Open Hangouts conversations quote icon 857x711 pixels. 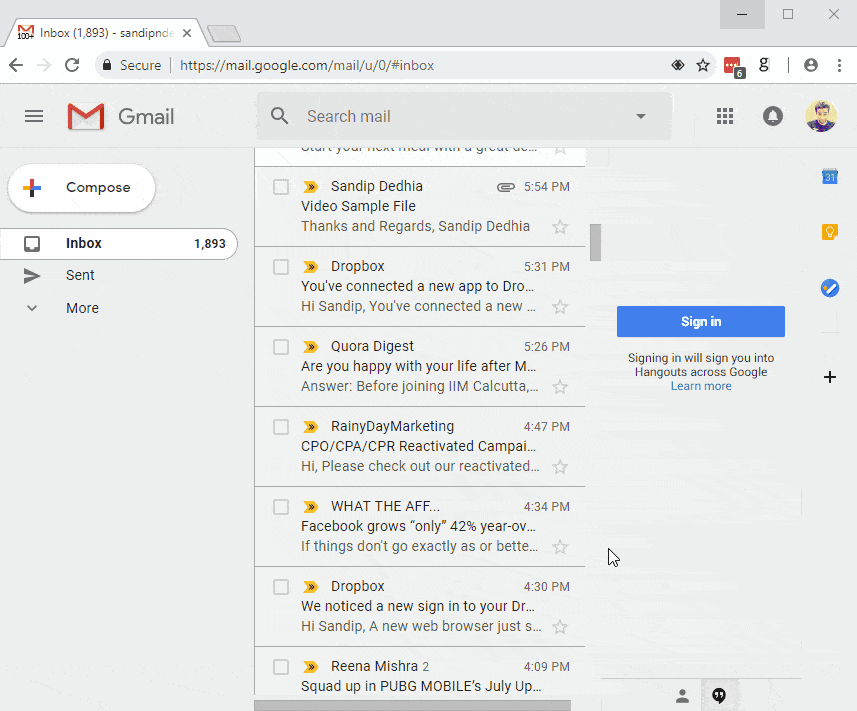click(x=719, y=696)
